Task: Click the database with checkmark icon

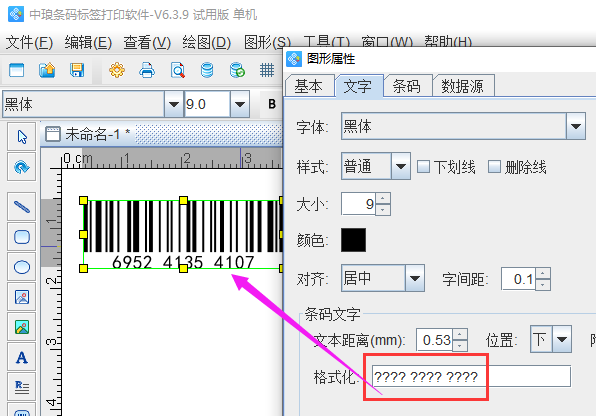Action: pyautogui.click(x=237, y=70)
